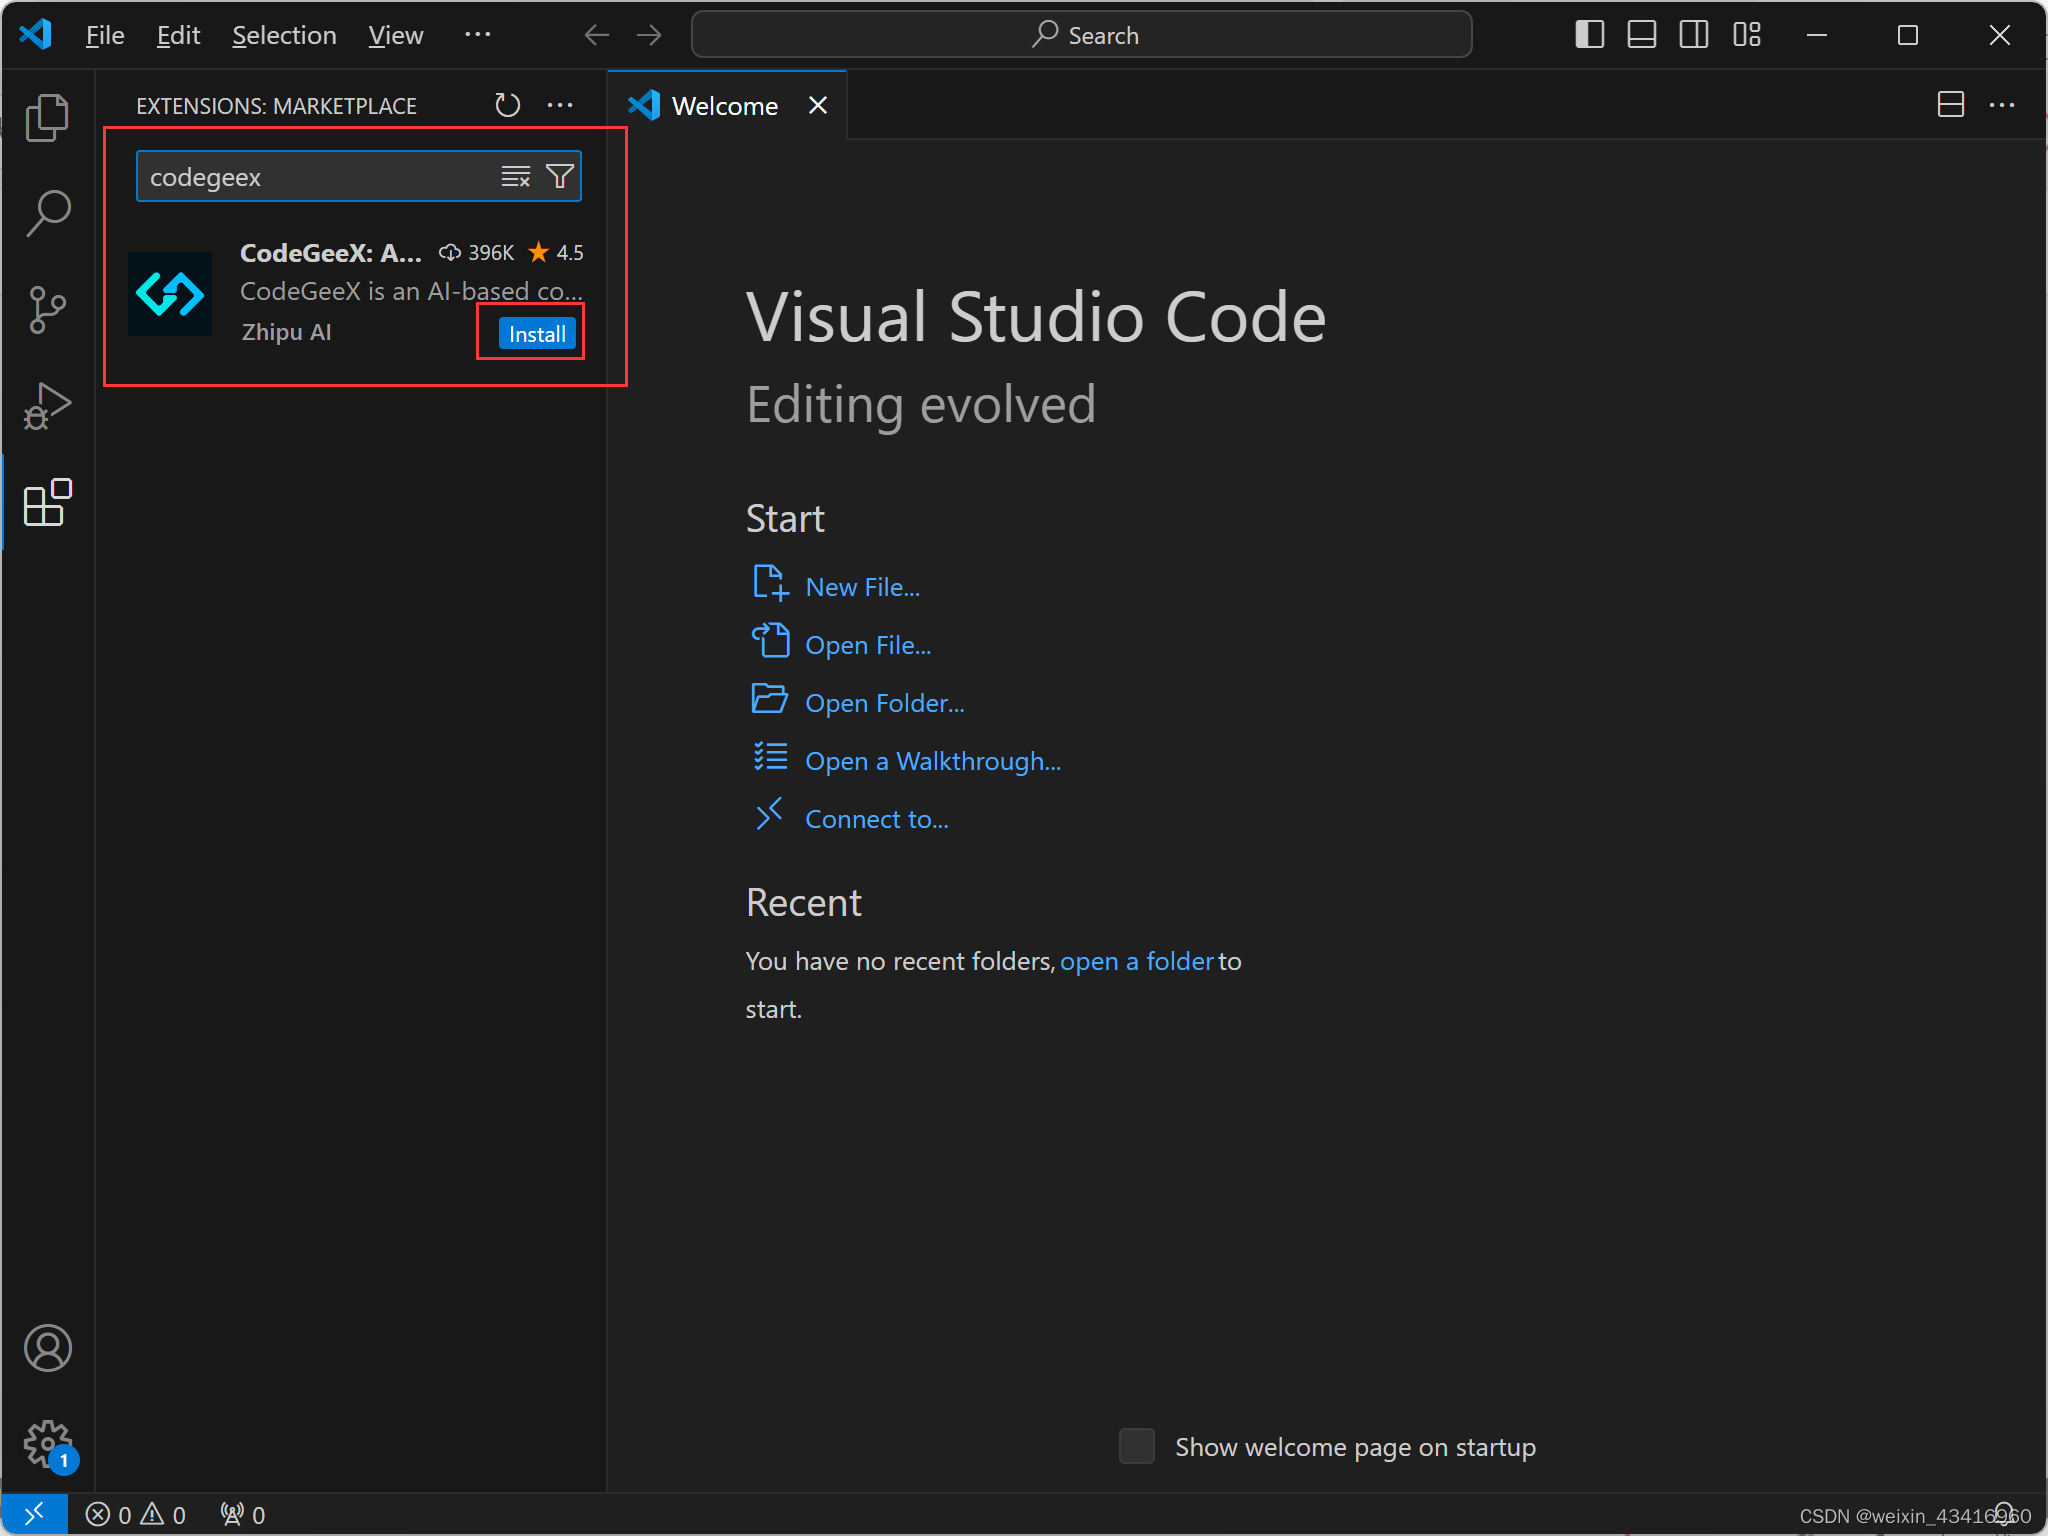Open the Edit menu
Viewport: 2048px width, 1536px height.
tap(178, 35)
